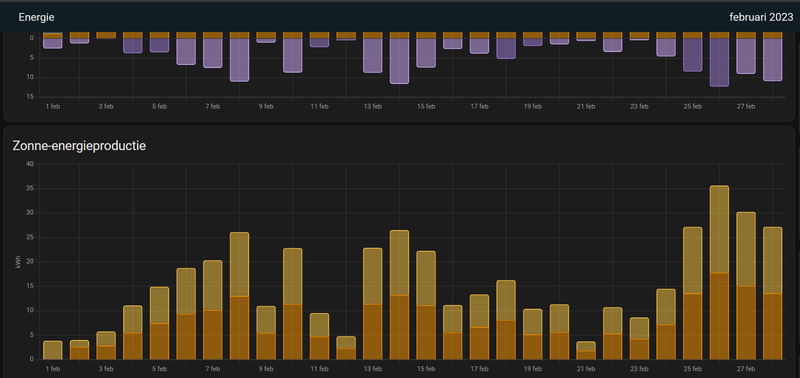Click the 25 feb solar production bar
Viewport: 800px width, 378px height.
point(692,293)
